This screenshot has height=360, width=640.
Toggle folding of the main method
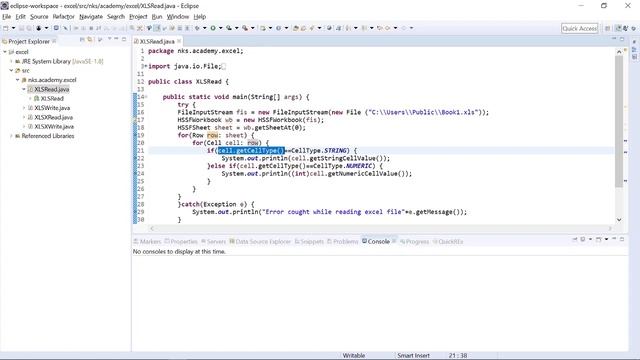(147, 97)
